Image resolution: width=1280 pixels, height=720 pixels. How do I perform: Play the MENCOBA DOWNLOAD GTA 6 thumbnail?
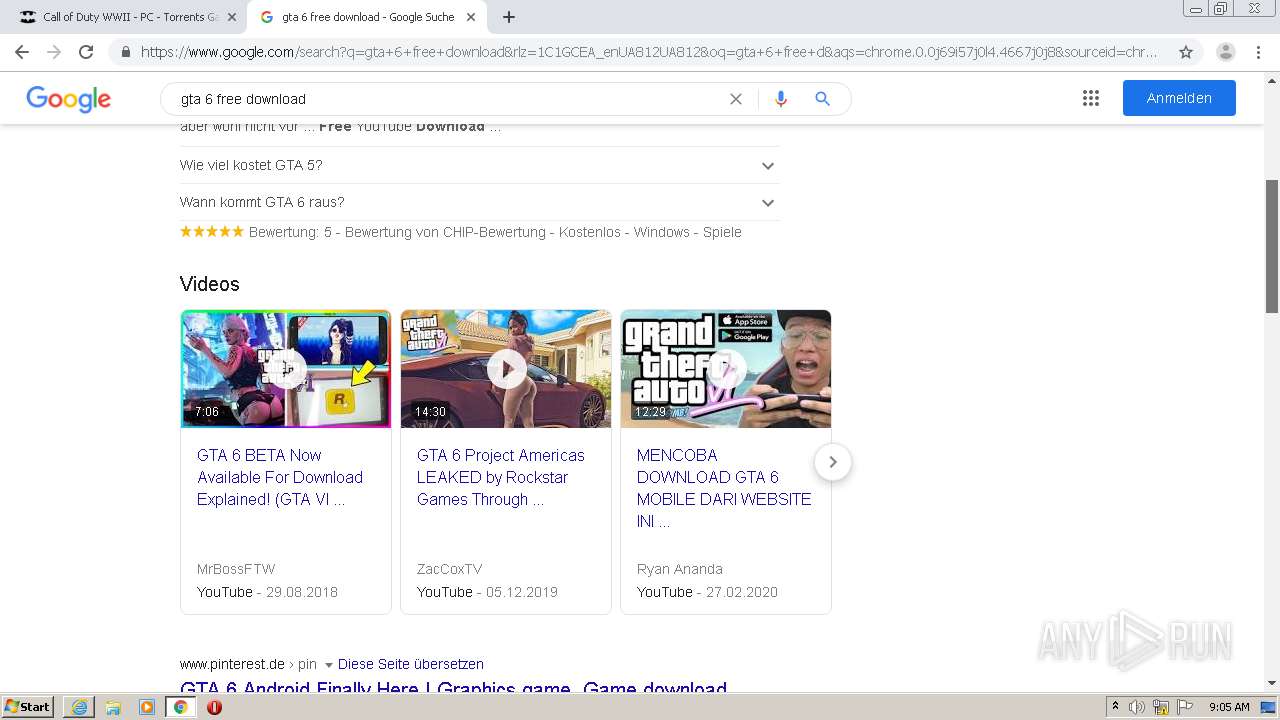(726, 369)
